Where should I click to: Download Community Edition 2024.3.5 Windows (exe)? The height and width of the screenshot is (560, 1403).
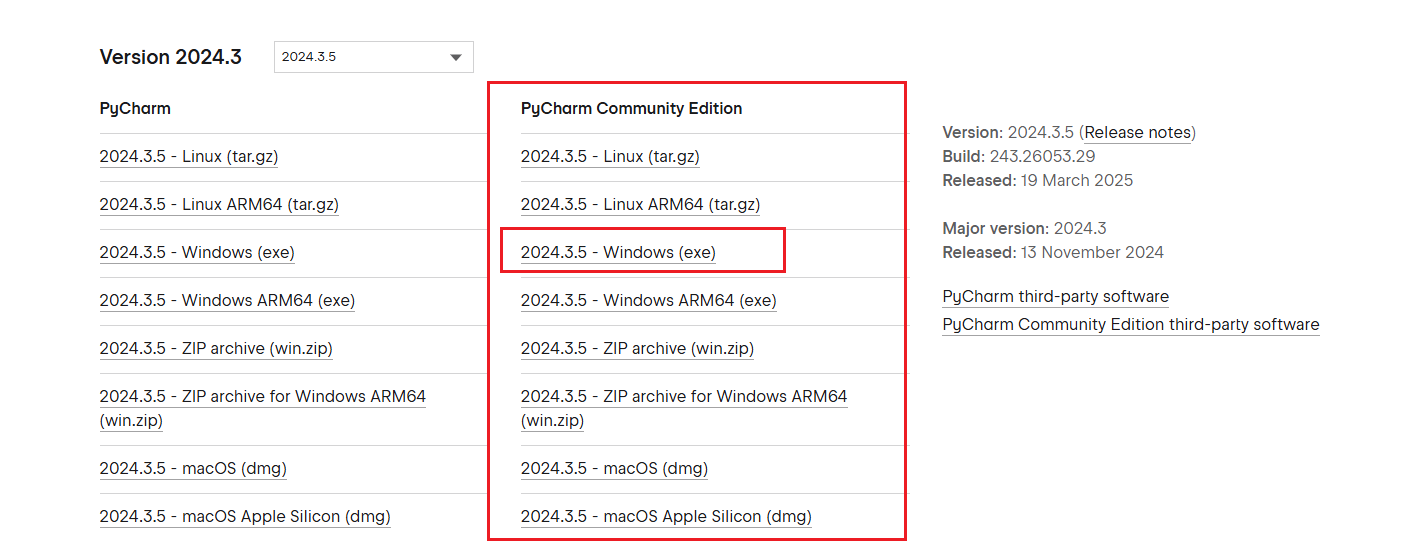(618, 253)
